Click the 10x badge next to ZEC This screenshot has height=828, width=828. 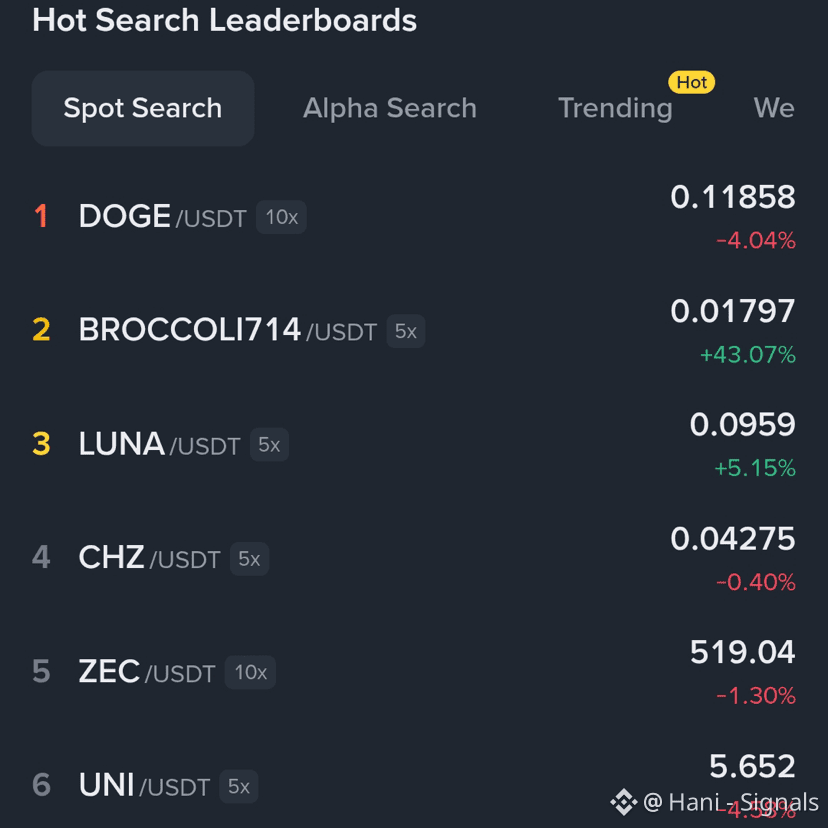250,673
